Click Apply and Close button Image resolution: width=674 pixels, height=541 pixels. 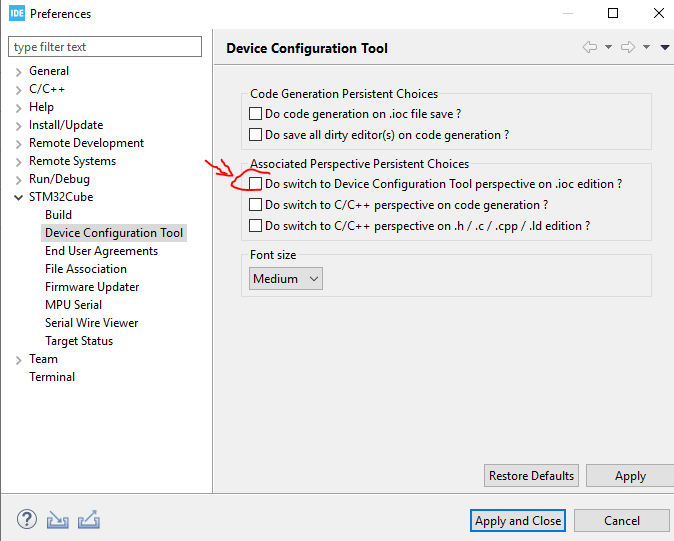518,521
